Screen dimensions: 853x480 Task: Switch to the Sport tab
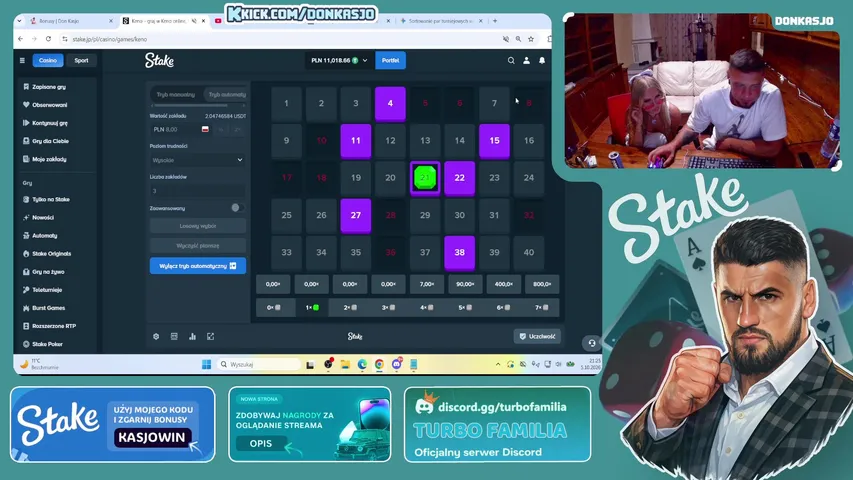pos(81,60)
